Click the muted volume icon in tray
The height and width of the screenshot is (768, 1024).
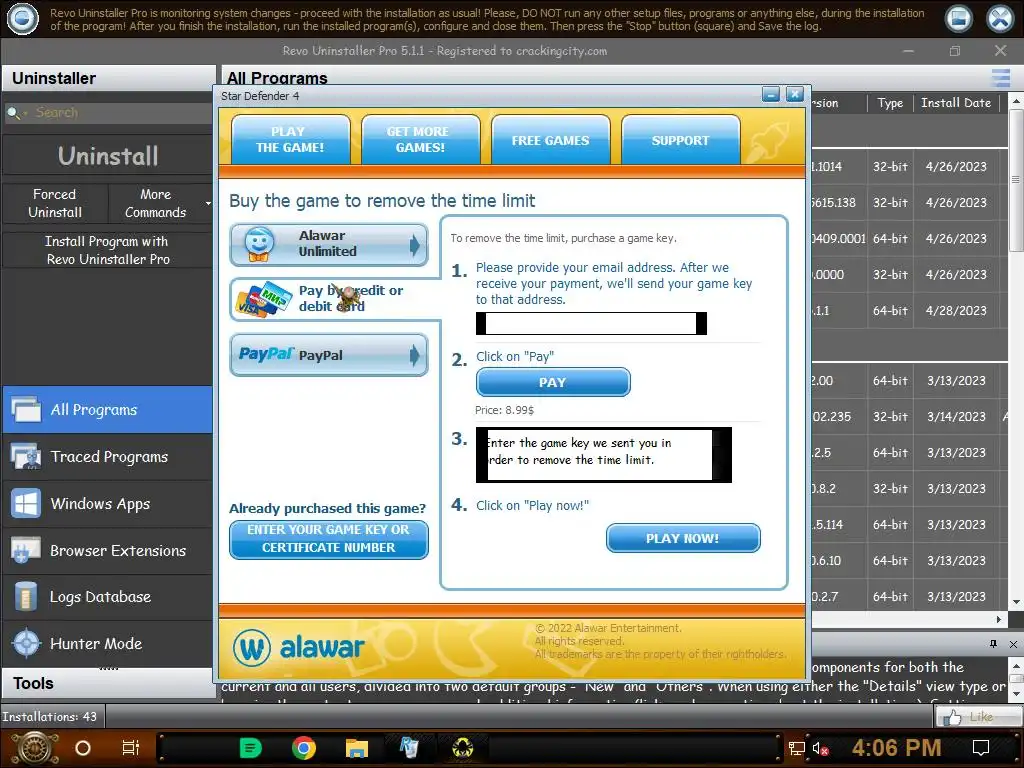point(820,749)
